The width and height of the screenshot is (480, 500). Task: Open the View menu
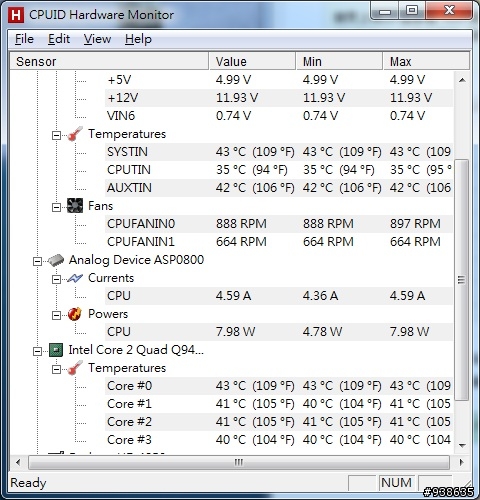(x=97, y=39)
